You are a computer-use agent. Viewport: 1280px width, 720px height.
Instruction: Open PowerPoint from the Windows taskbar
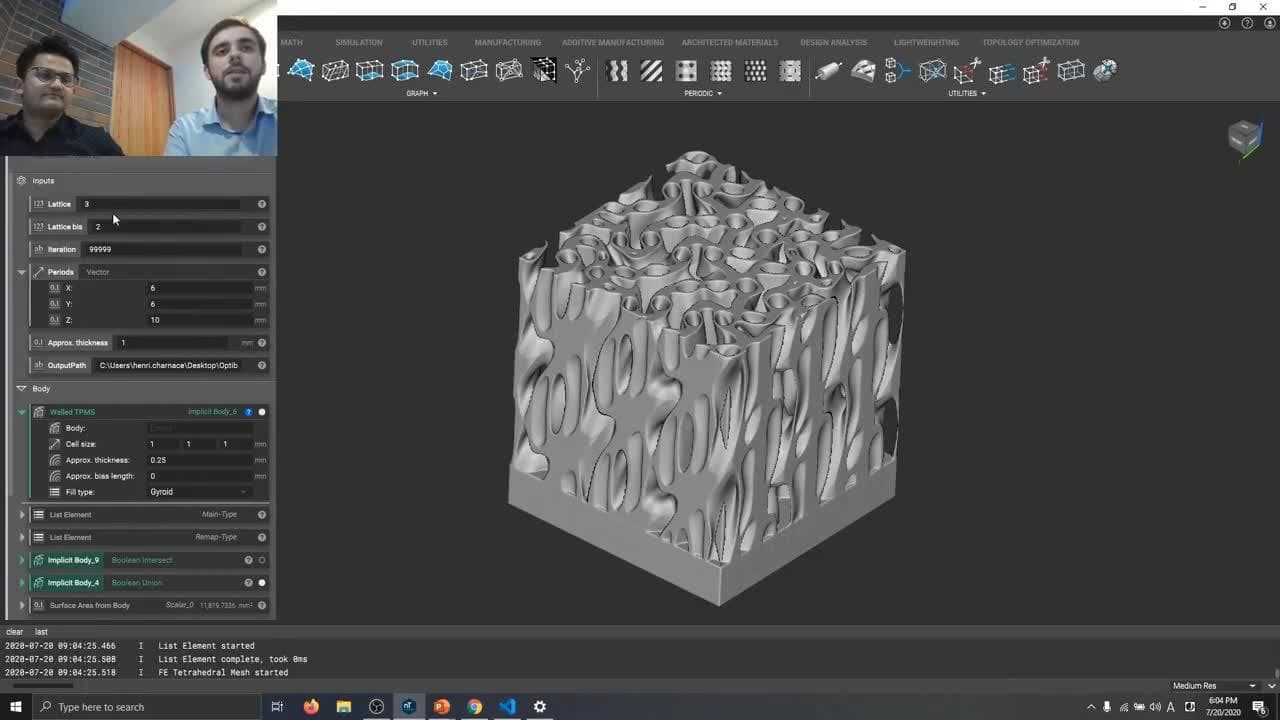pyautogui.click(x=441, y=707)
